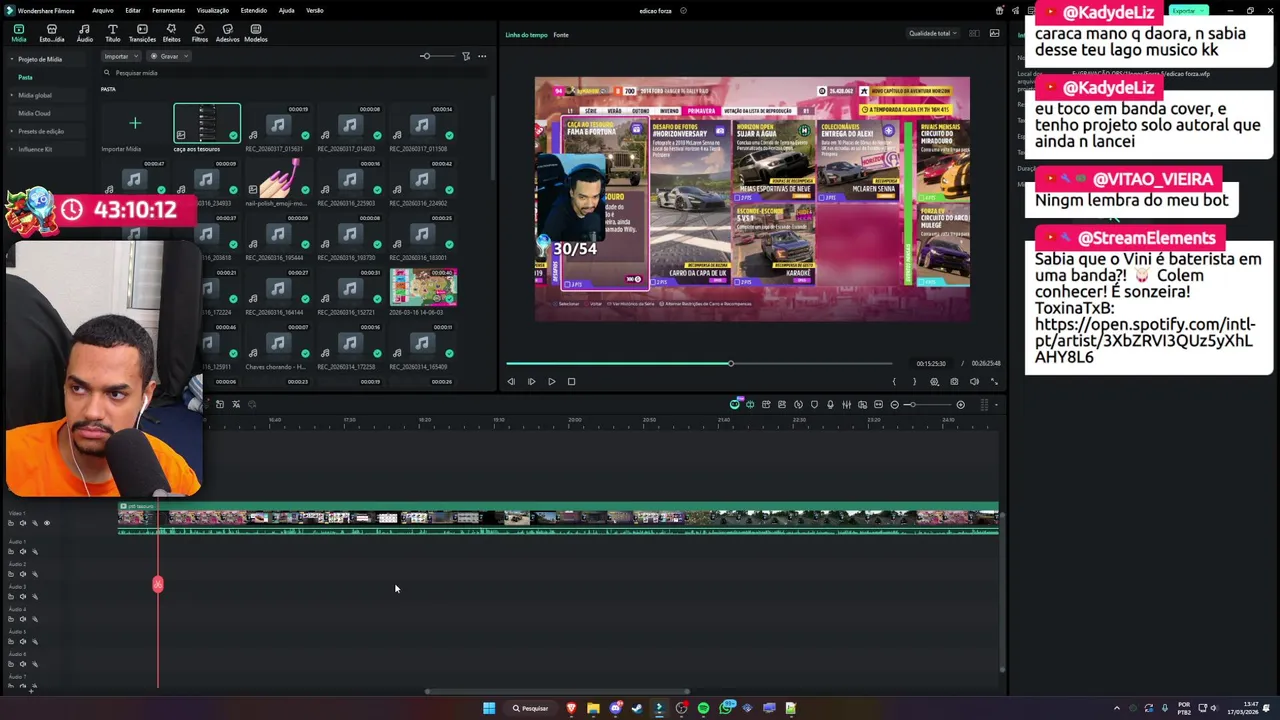Mute the Áudio 6 track
Screen dimensions: 1280x720
point(23,664)
